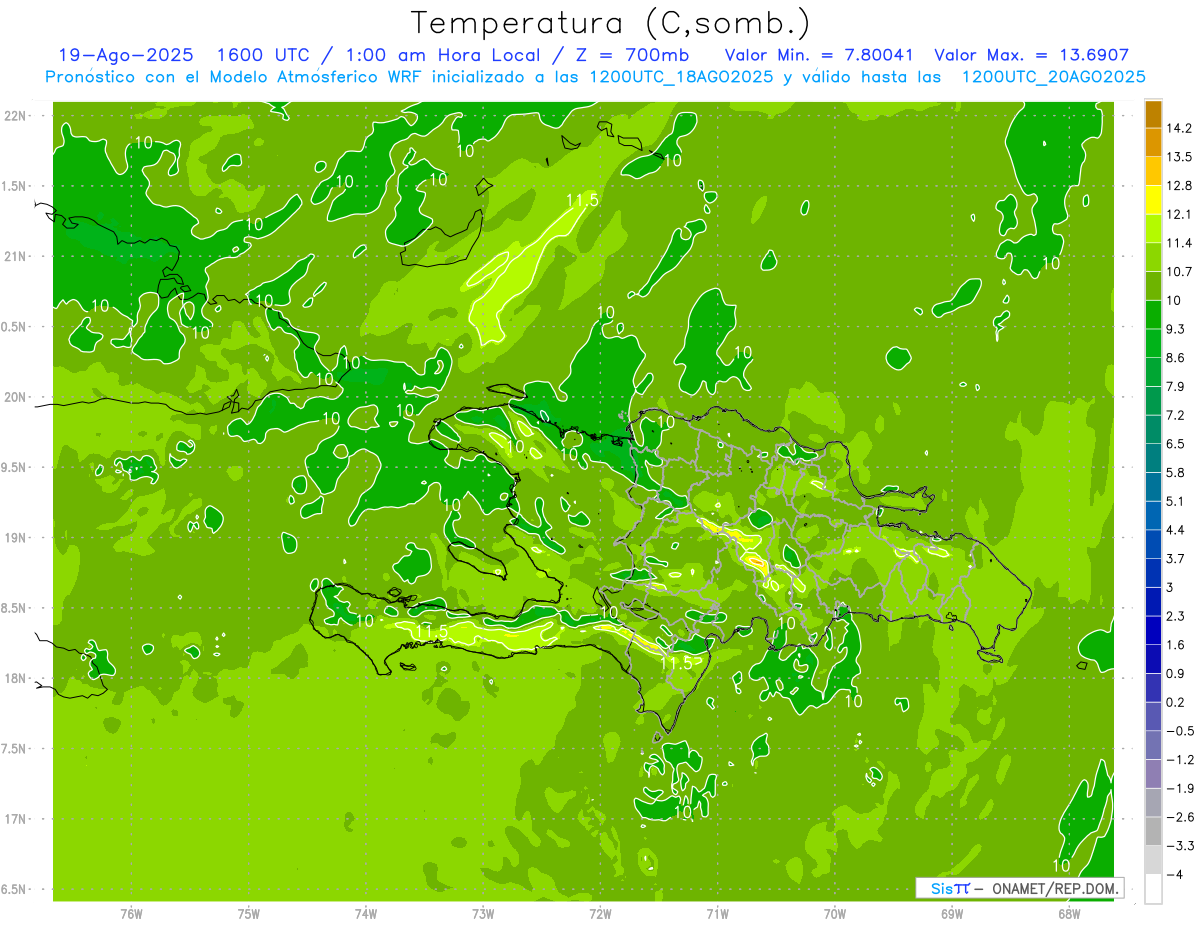Click the "74W" longitude axis label
The height and width of the screenshot is (927, 1200).
366,914
